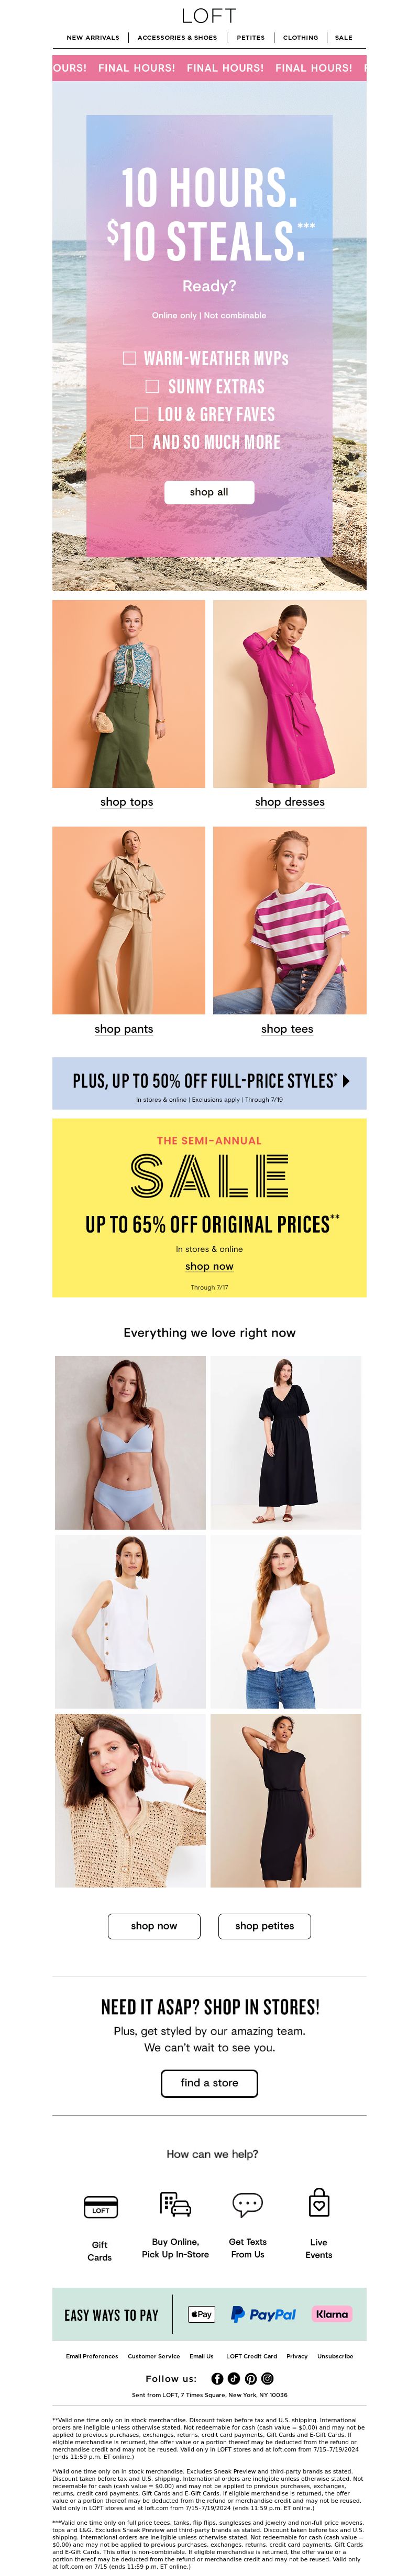The height and width of the screenshot is (2576, 419).
Task: Click the shop all button
Action: [x=209, y=492]
